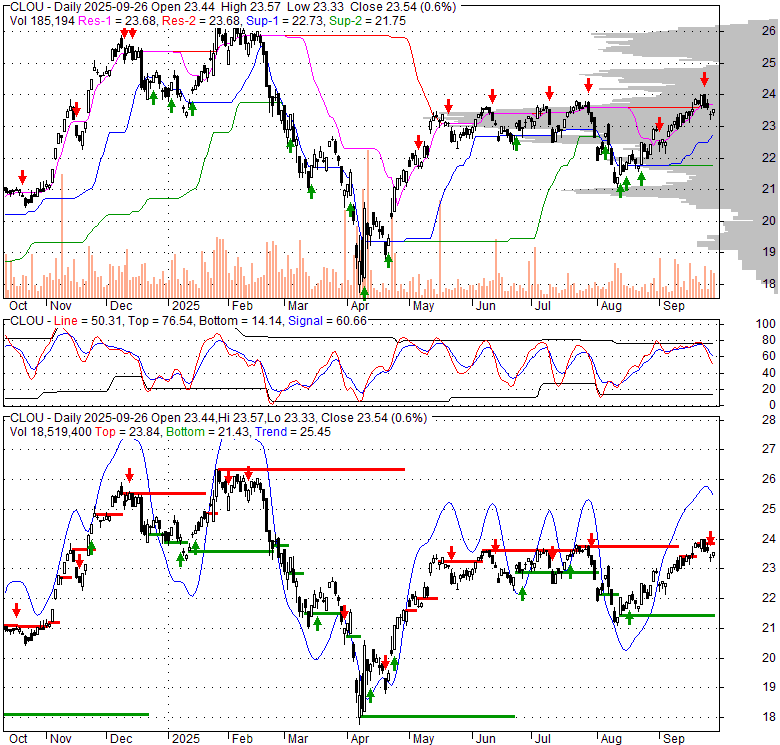Click oscillator Top = 76.54 label
The image size is (780, 745).
[x=160, y=321]
